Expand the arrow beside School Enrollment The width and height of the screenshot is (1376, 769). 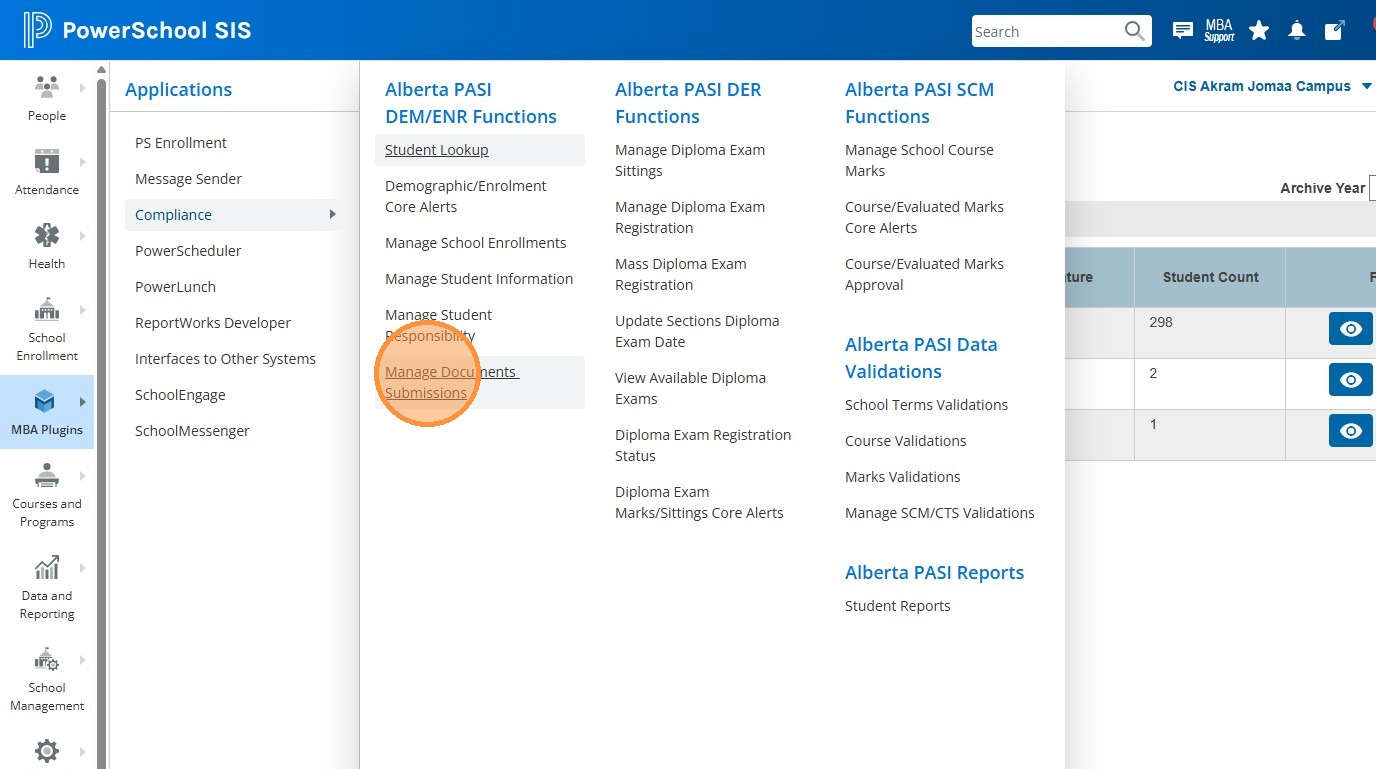(83, 310)
